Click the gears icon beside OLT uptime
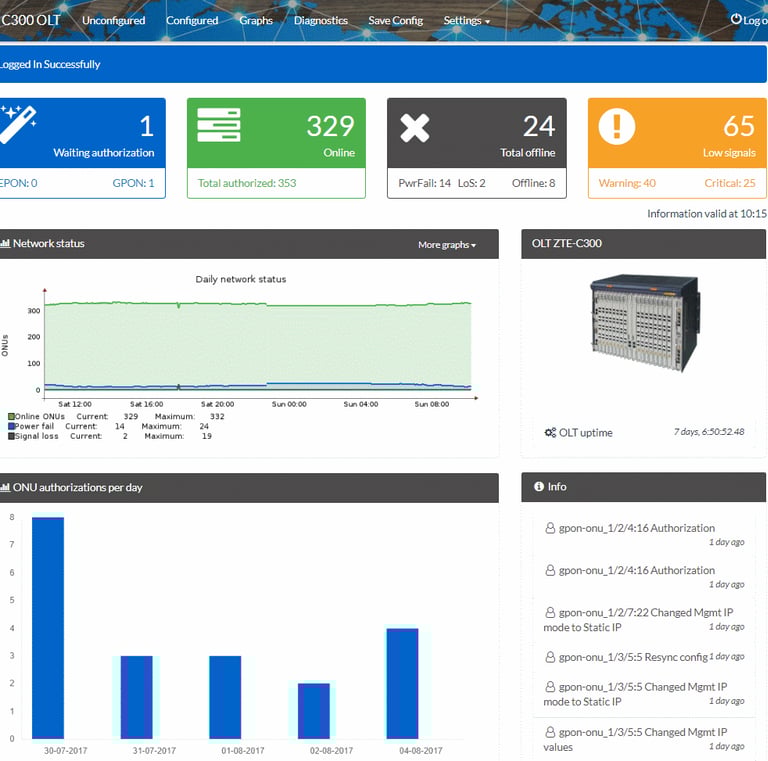Image resolution: width=768 pixels, height=761 pixels. click(550, 432)
